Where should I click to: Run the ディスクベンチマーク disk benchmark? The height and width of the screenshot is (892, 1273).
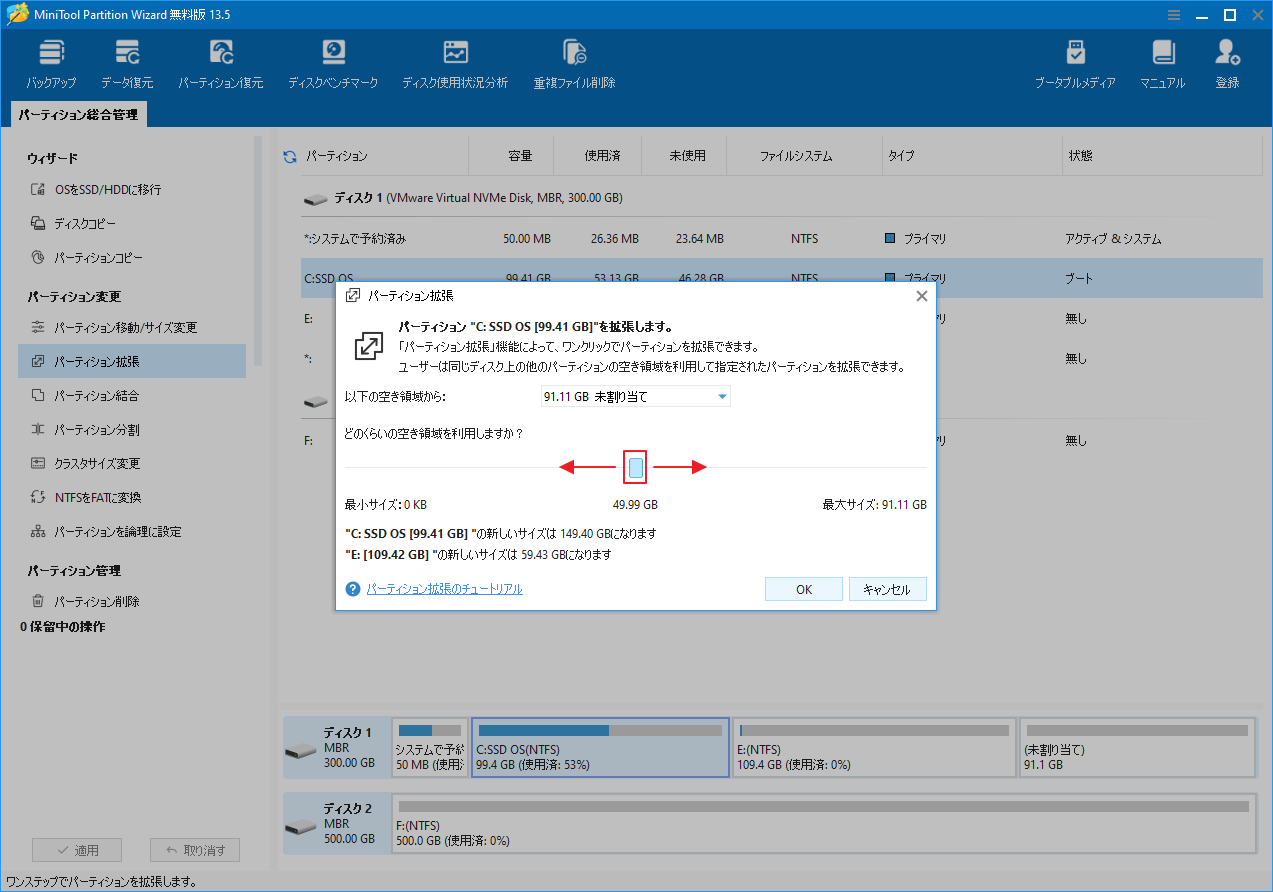(x=333, y=60)
